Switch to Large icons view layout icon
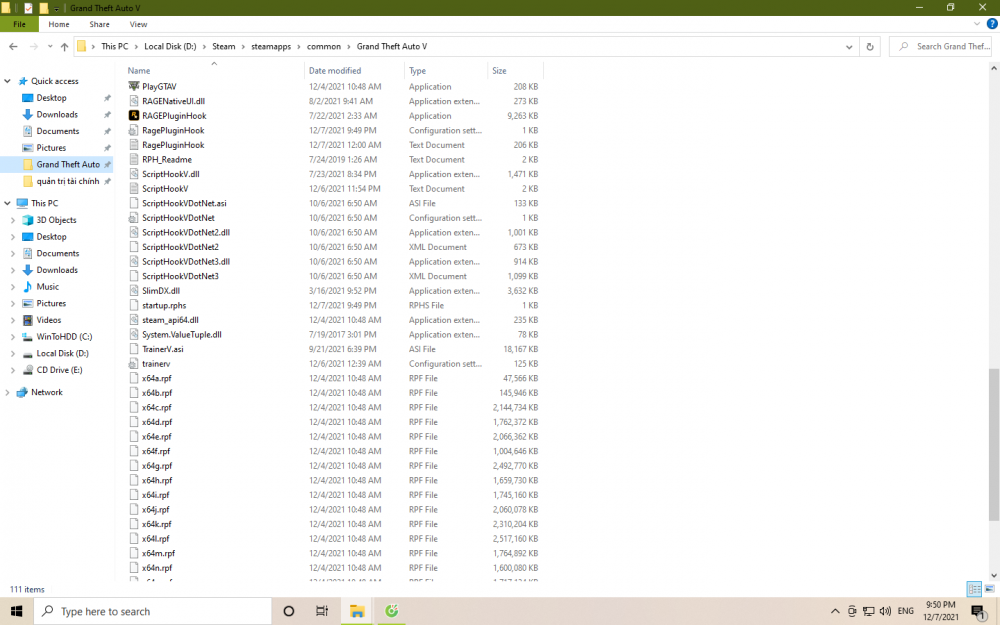1000x625 pixels. point(989,589)
